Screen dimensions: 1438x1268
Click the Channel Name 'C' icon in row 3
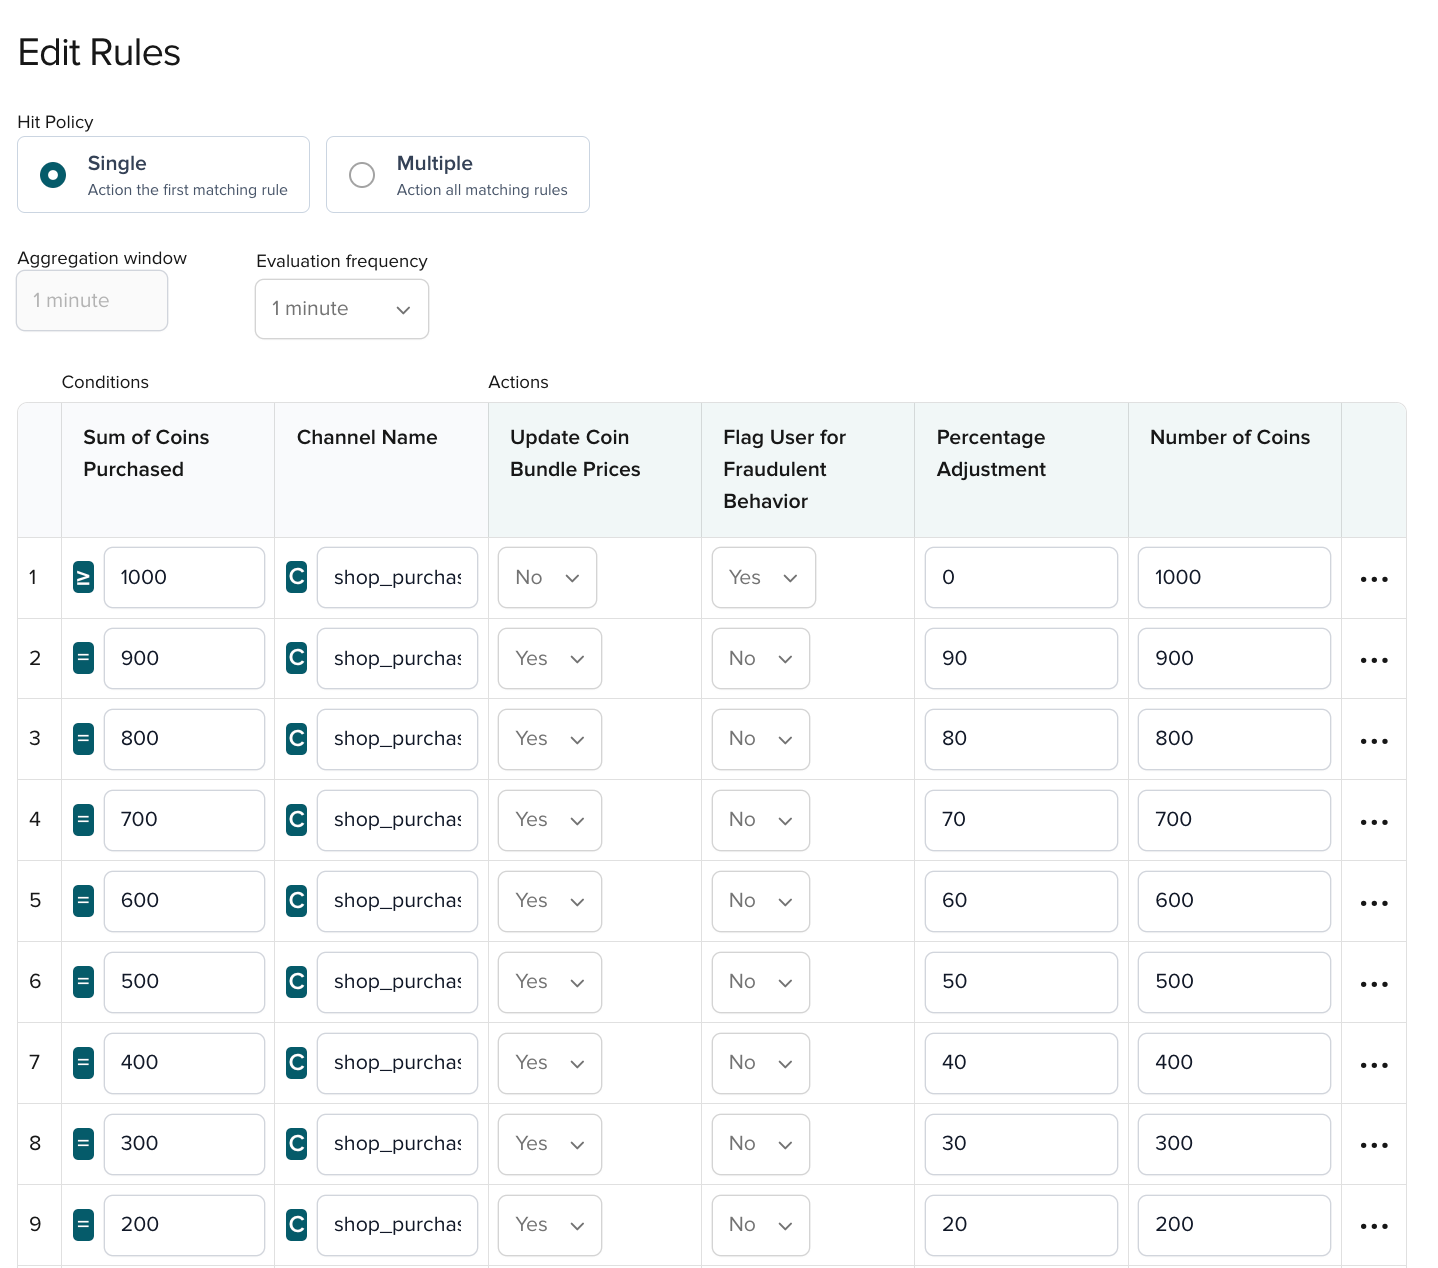[297, 739]
